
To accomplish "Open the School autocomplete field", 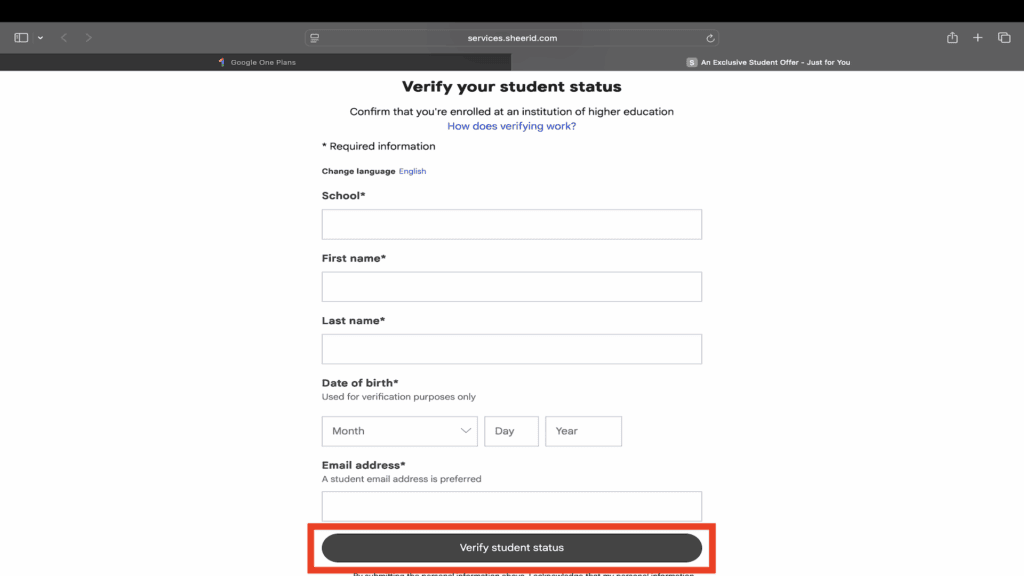I will (511, 224).
